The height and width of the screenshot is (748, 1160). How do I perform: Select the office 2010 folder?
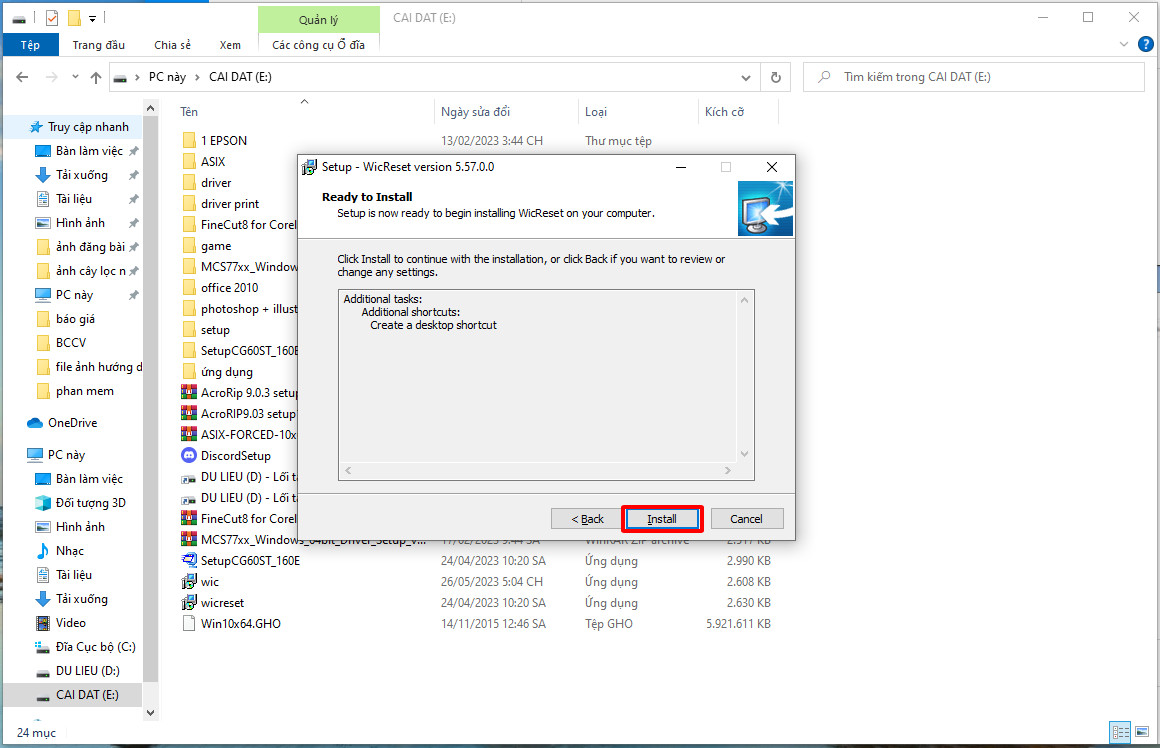[x=229, y=288]
